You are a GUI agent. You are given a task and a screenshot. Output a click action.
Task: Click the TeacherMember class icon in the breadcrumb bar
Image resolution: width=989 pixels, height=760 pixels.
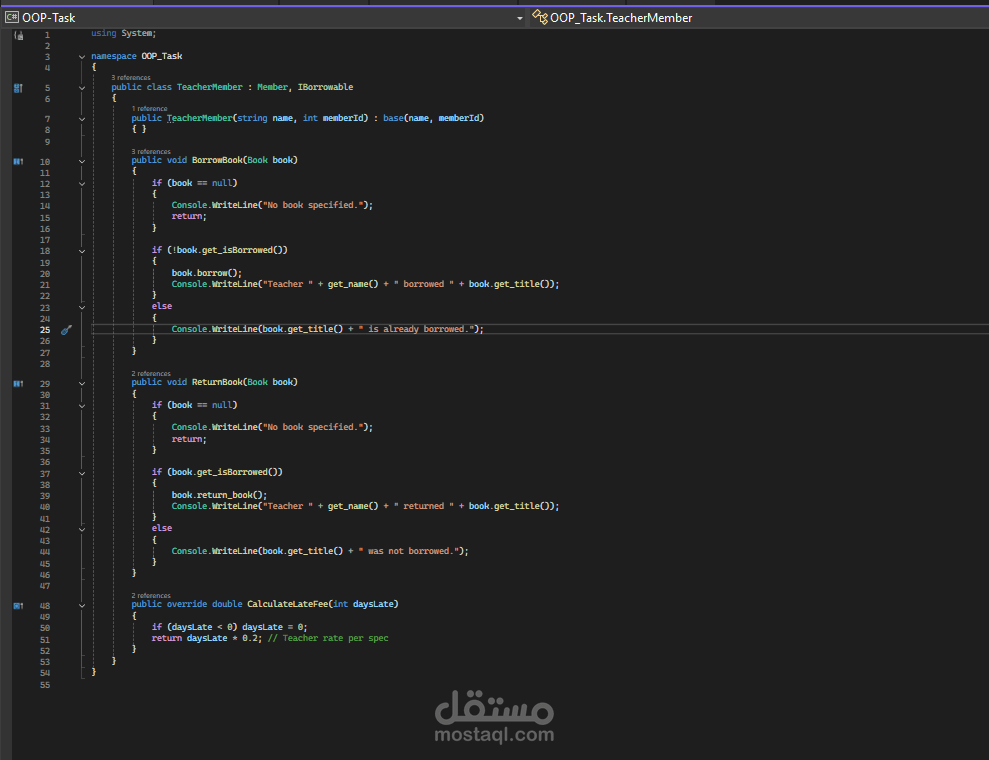(539, 17)
